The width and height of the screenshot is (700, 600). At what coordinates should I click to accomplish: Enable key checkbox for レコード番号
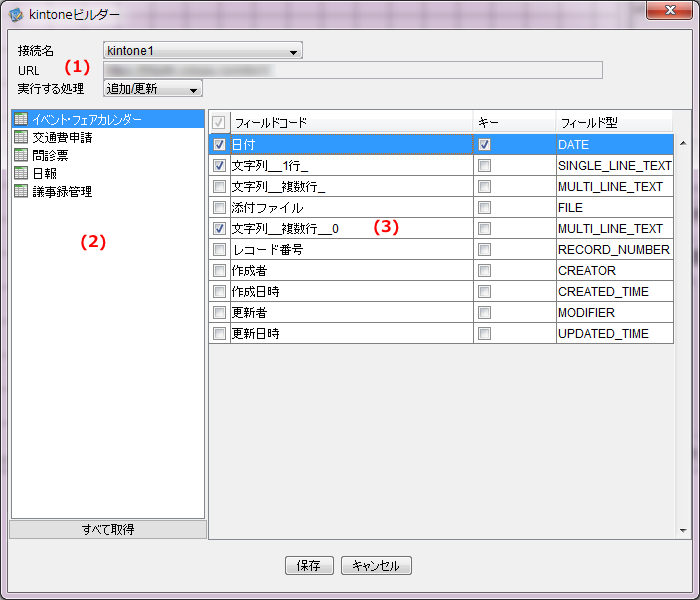click(484, 249)
